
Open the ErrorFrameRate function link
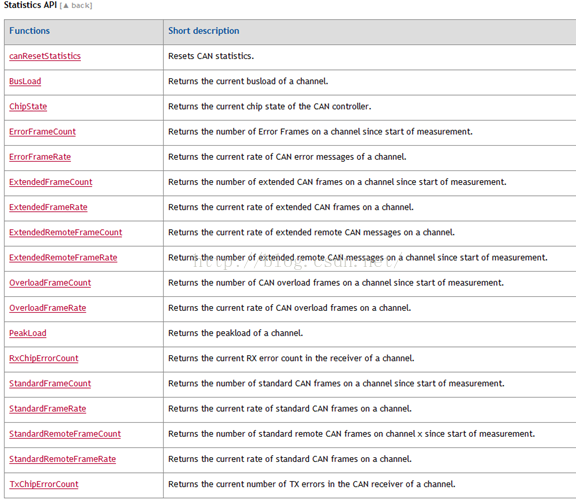point(40,157)
